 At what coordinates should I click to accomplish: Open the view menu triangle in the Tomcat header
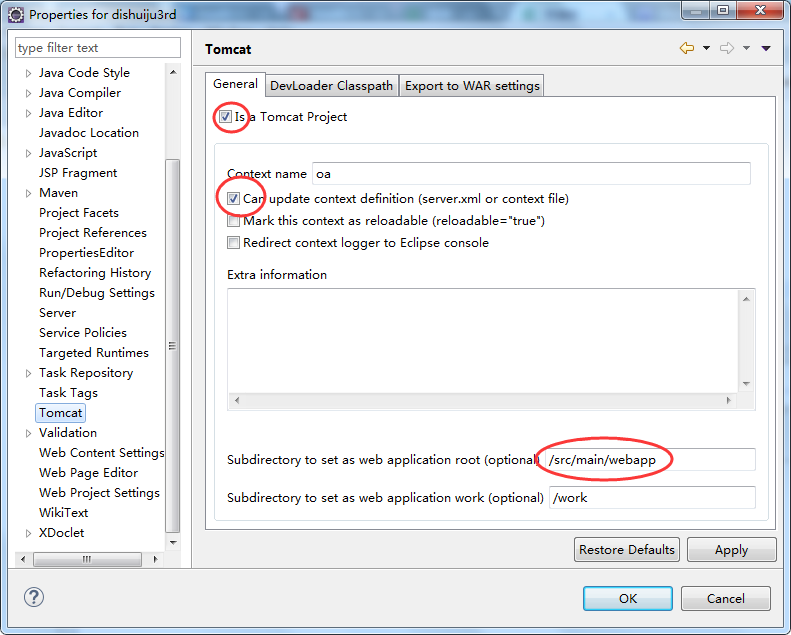click(766, 48)
